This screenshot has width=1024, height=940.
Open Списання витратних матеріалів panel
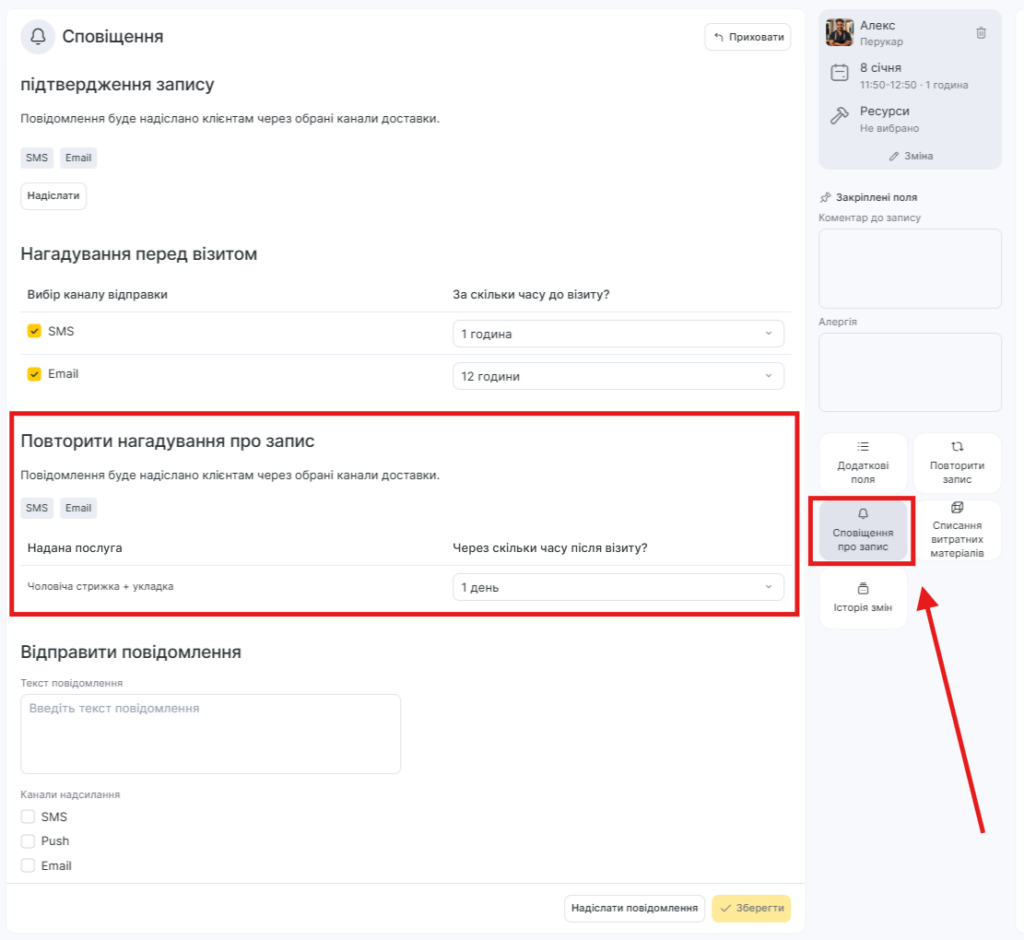[x=957, y=530]
